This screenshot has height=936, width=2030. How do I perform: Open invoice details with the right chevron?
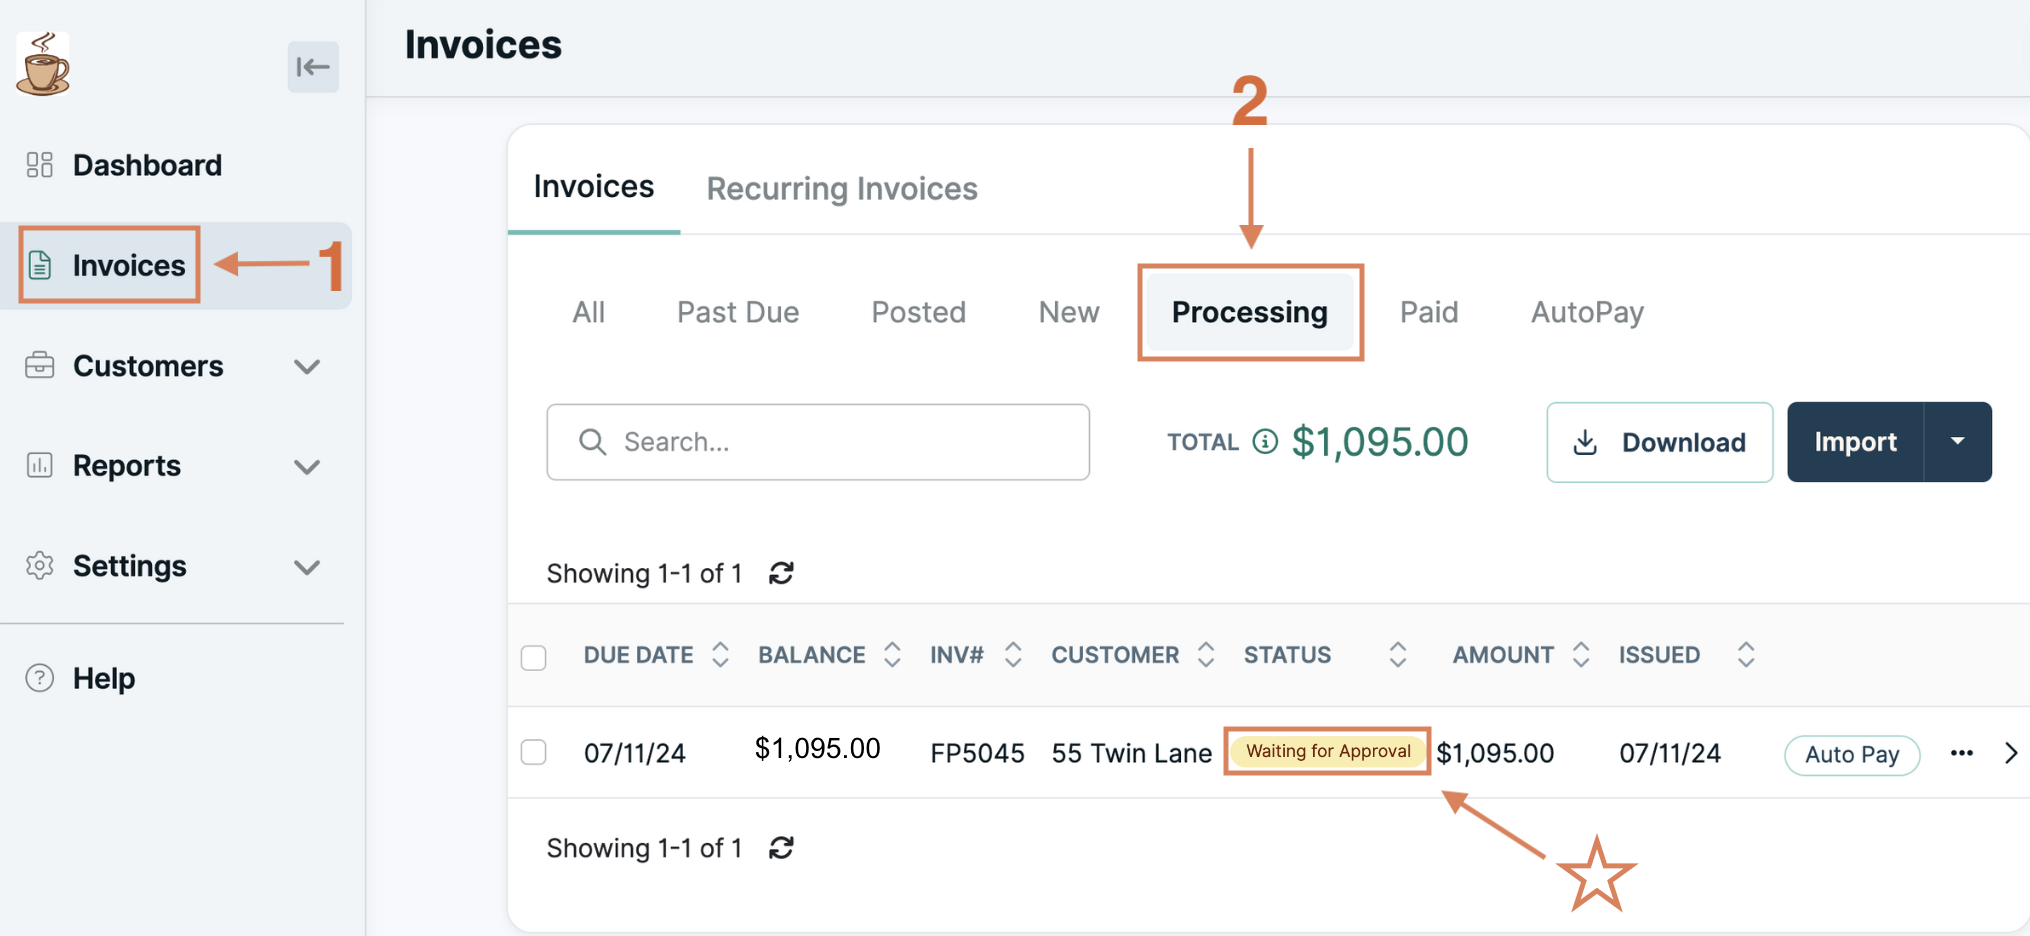(x=2011, y=753)
